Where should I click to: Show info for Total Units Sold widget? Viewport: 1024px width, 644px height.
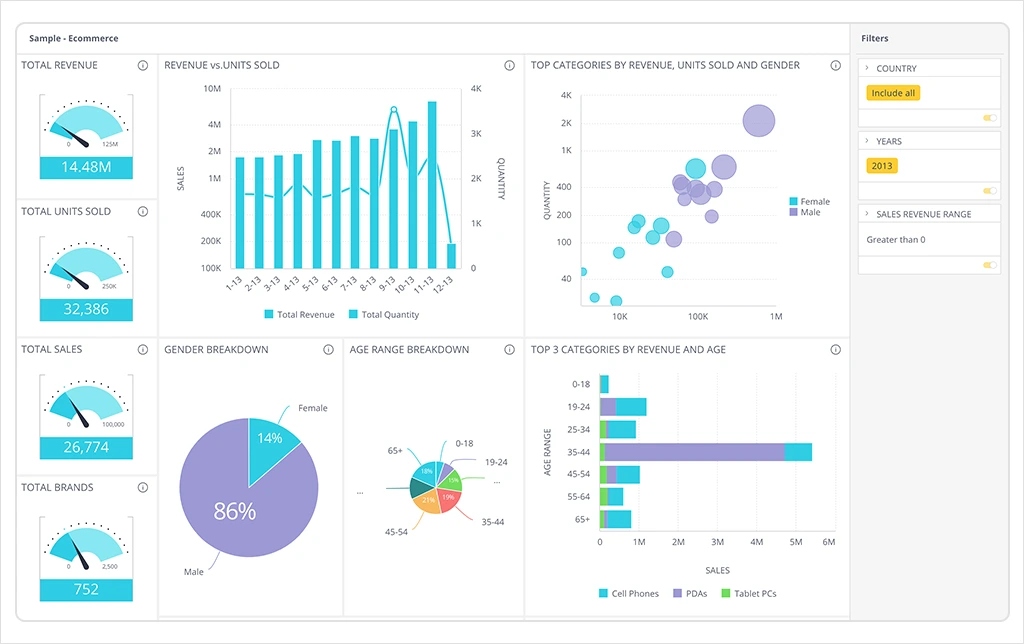coord(143,212)
